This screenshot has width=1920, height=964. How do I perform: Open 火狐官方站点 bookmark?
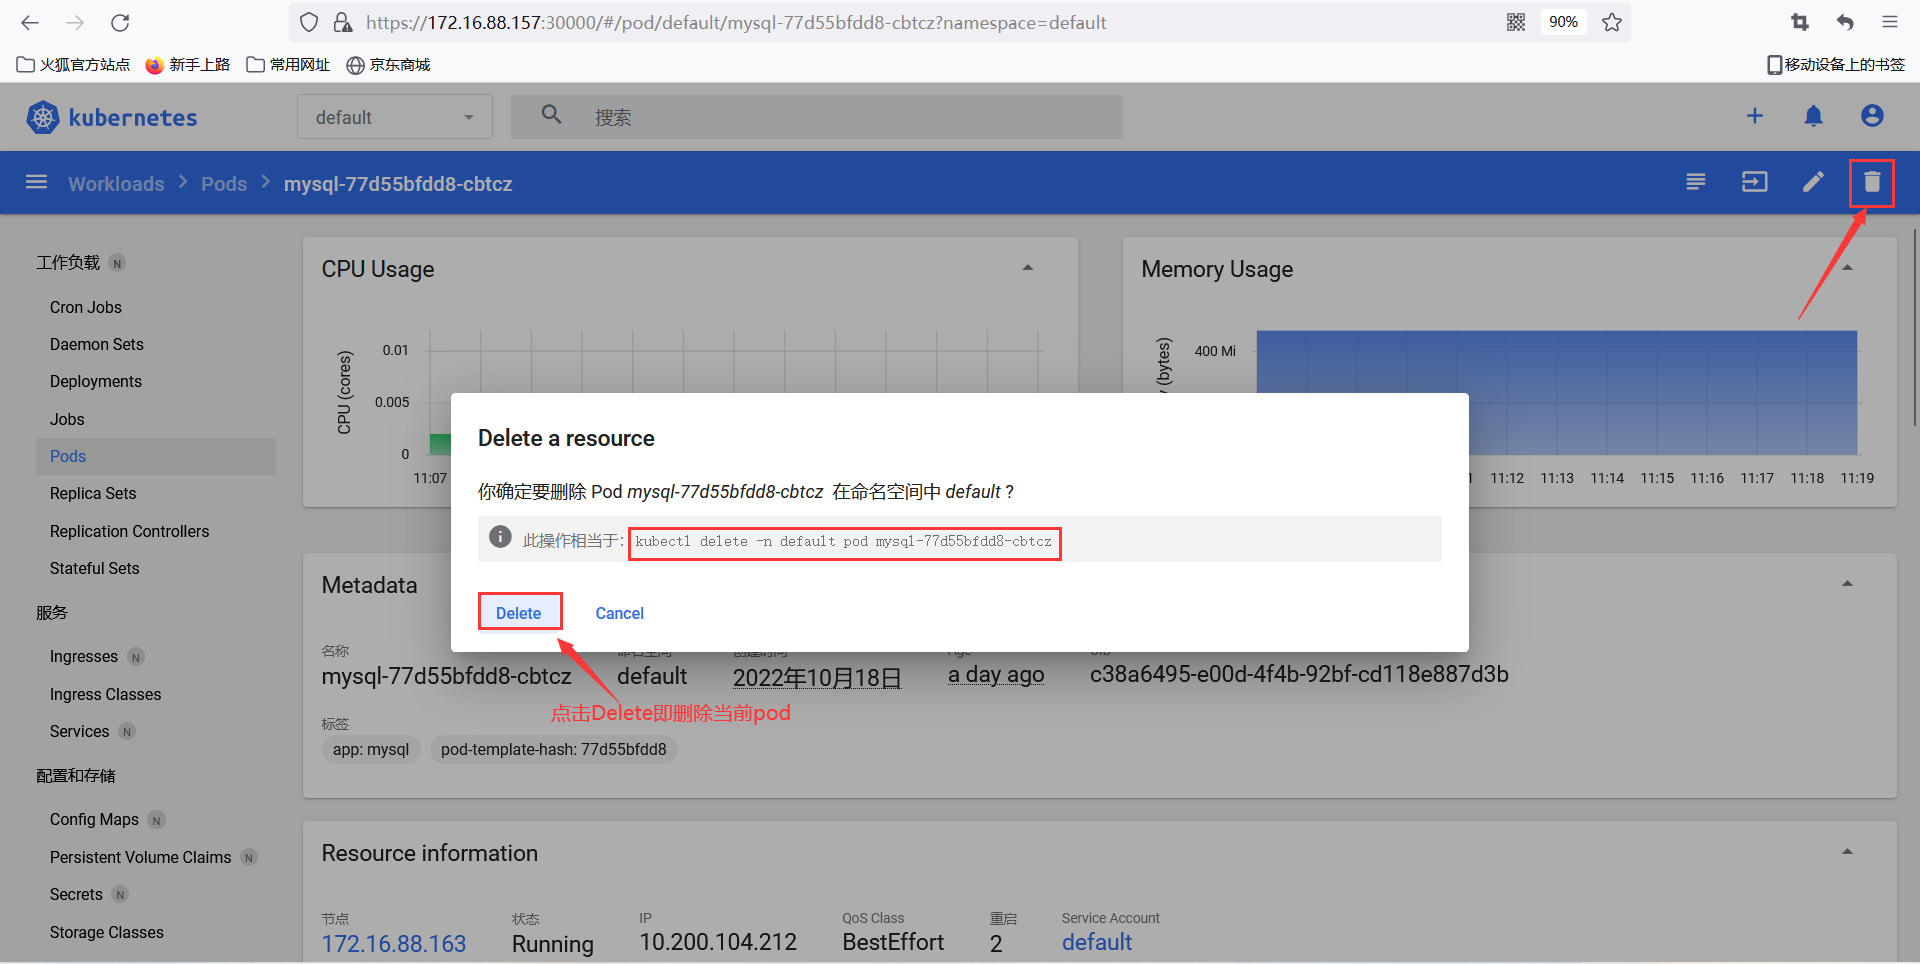tap(74, 64)
